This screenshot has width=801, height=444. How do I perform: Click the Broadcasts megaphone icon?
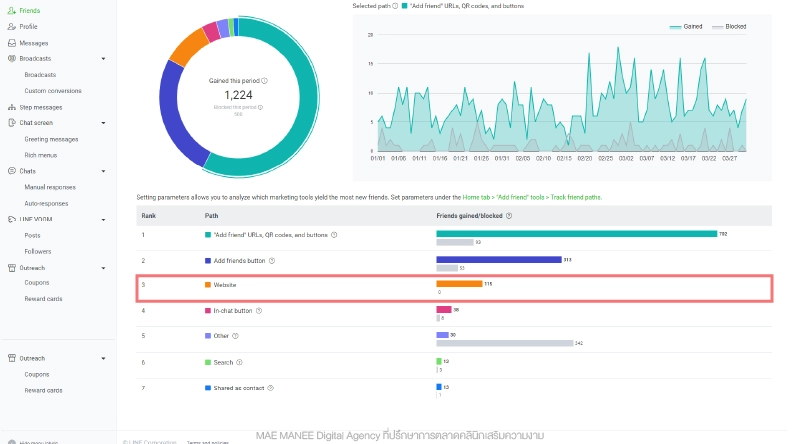(12, 58)
